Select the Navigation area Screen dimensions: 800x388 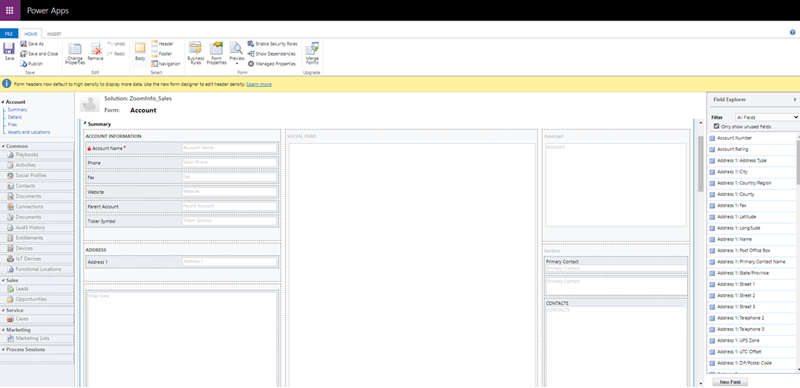(166, 64)
